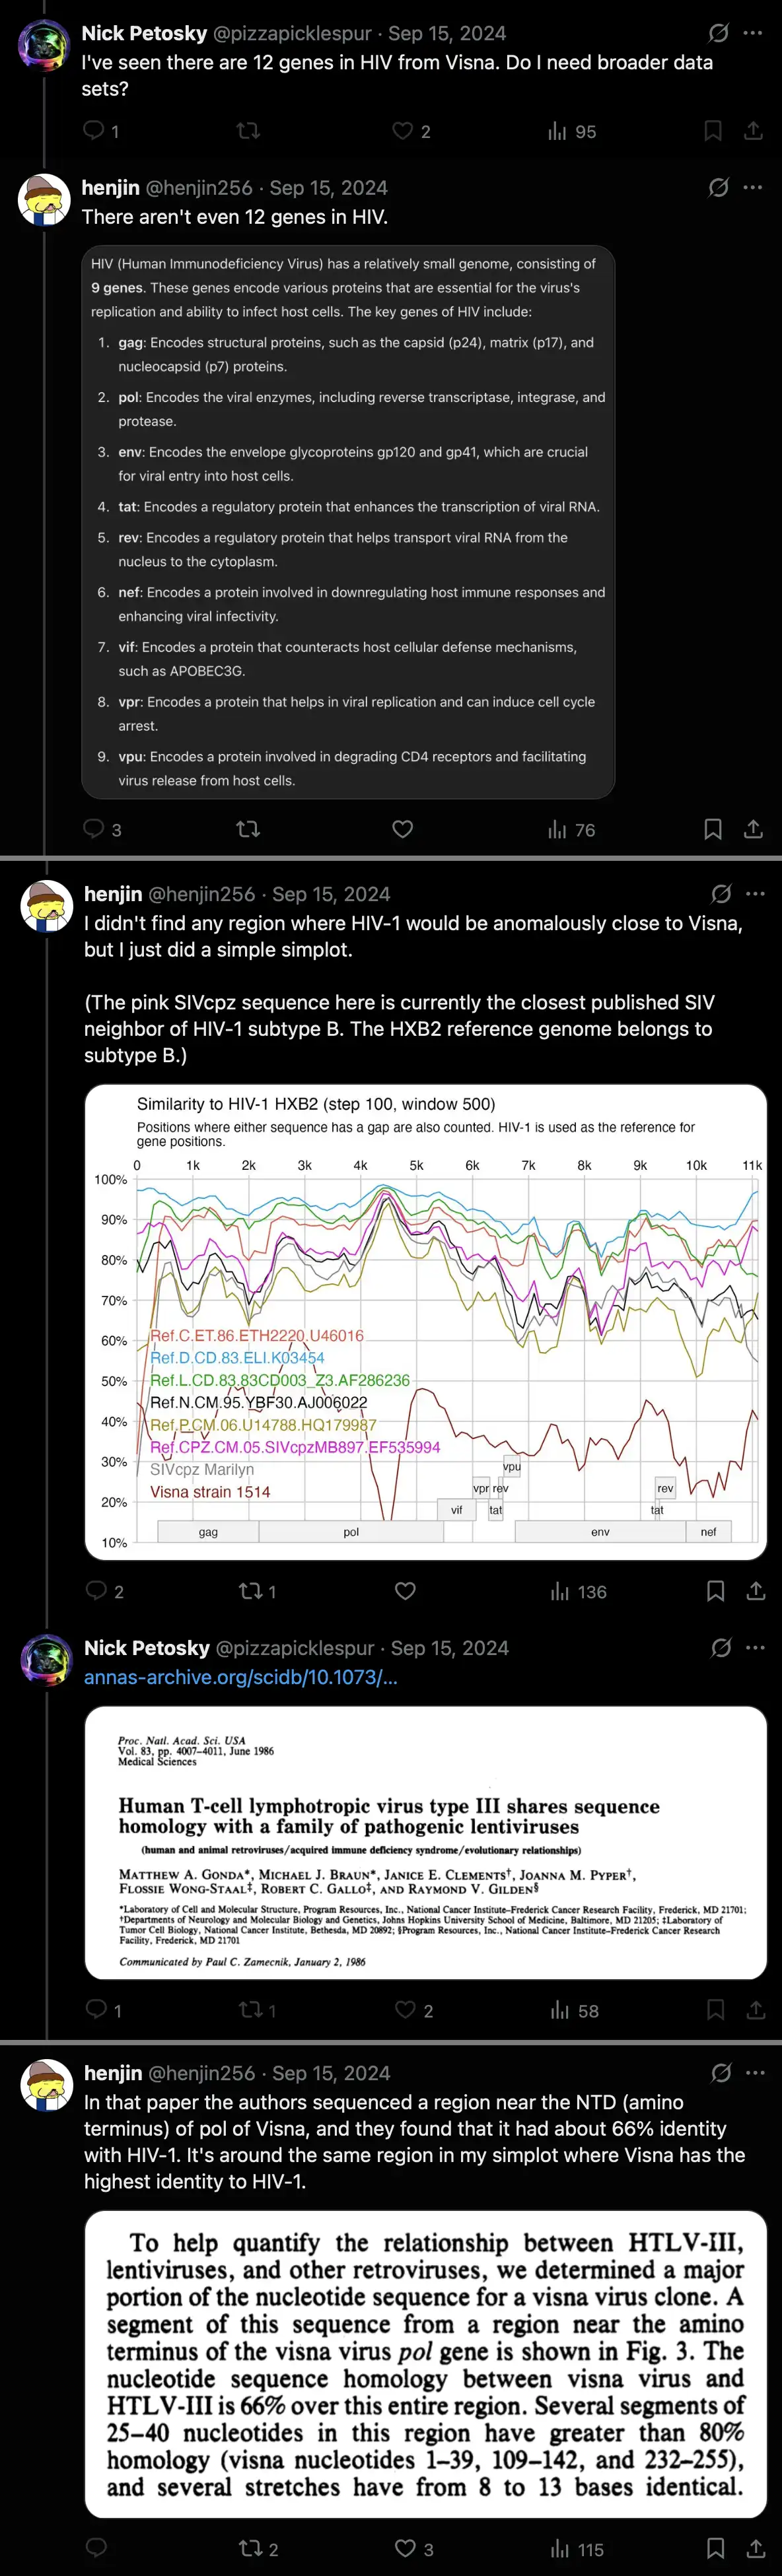Reply to henjin's last tweet about pol NTD
Viewport: 782px width, 2576px height.
pyautogui.click(x=96, y=2548)
